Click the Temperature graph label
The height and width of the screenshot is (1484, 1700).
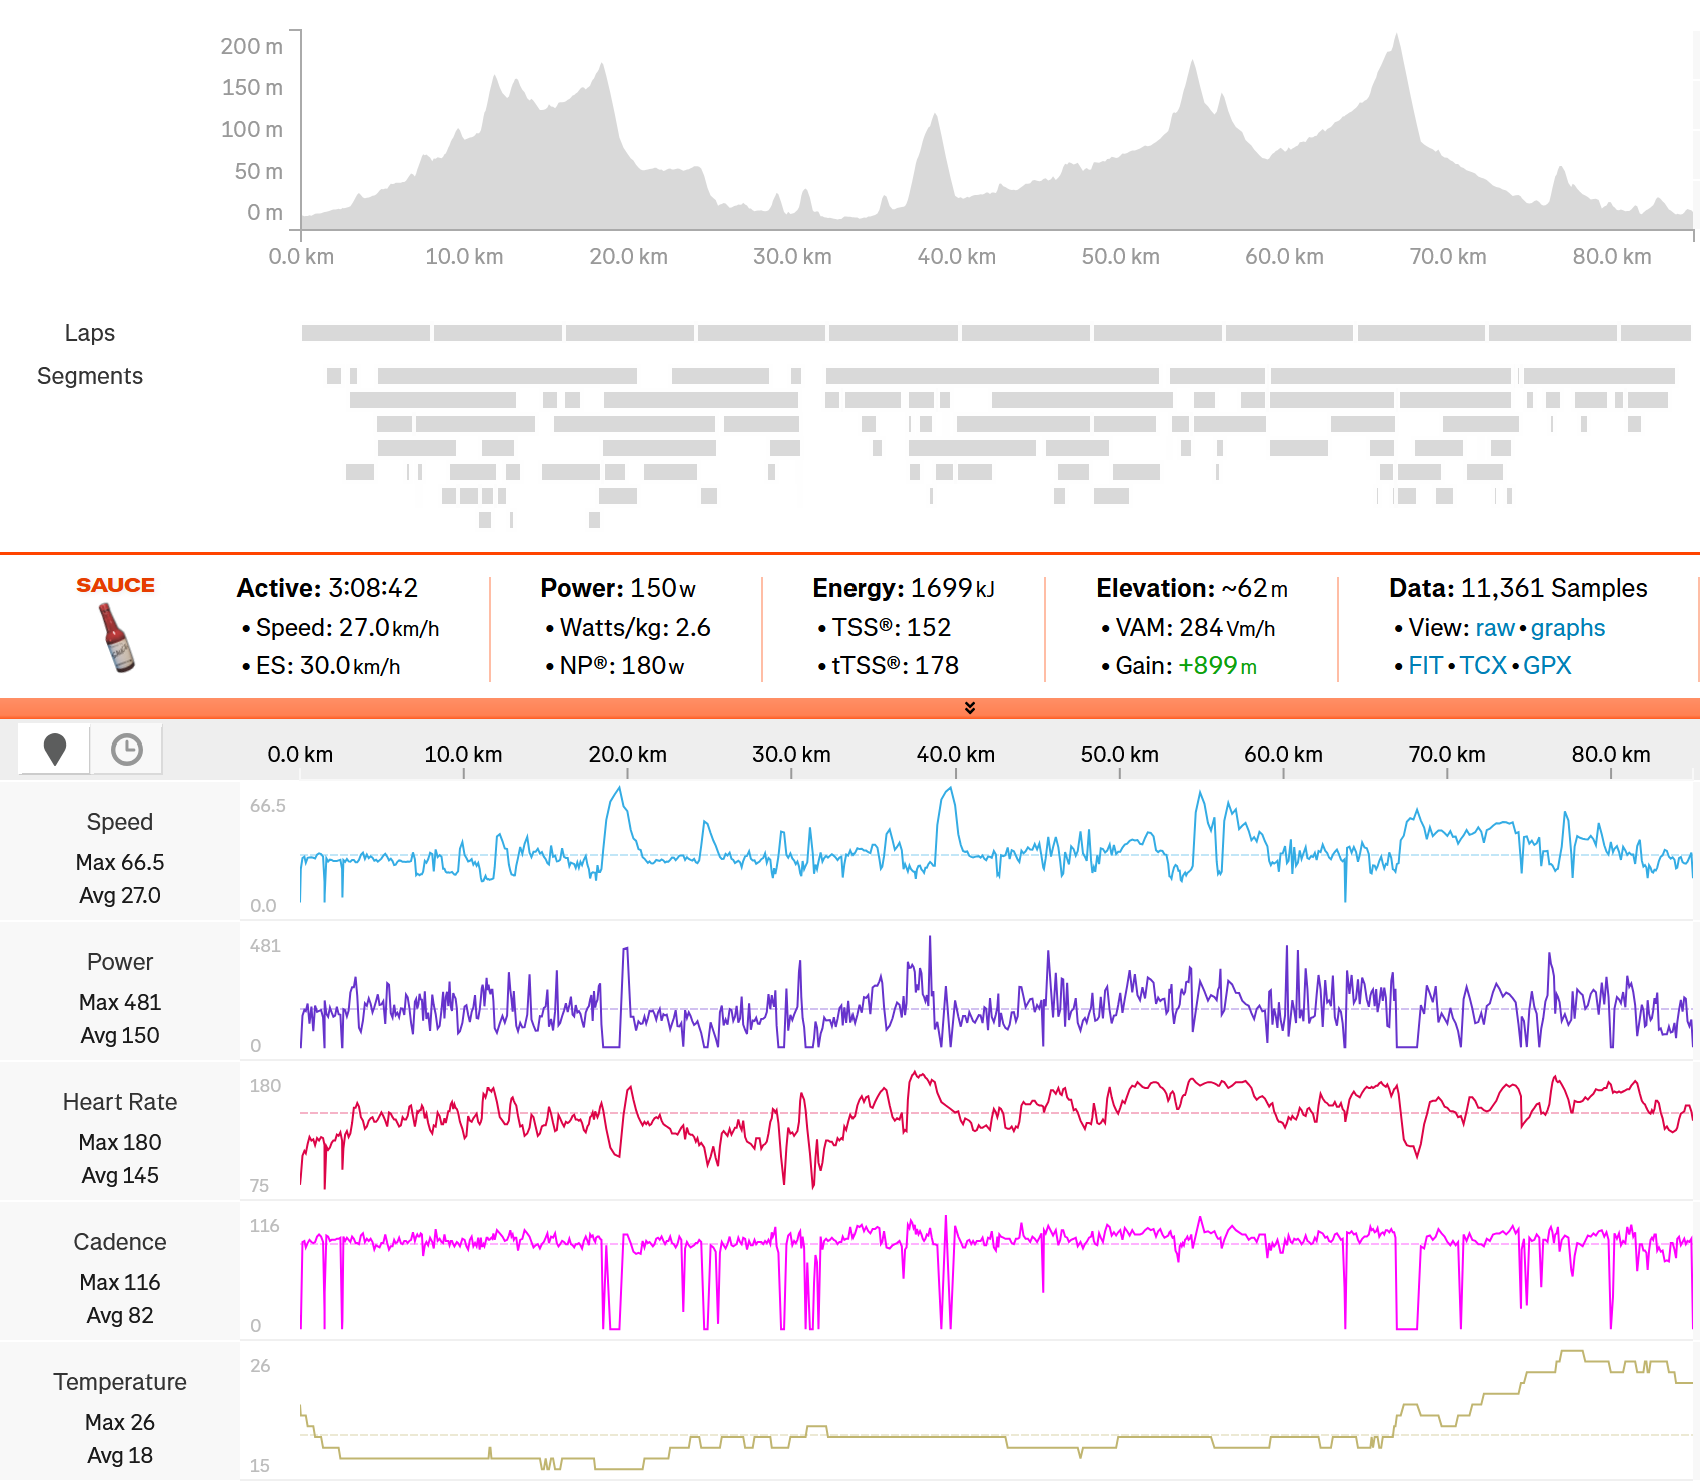pos(120,1382)
